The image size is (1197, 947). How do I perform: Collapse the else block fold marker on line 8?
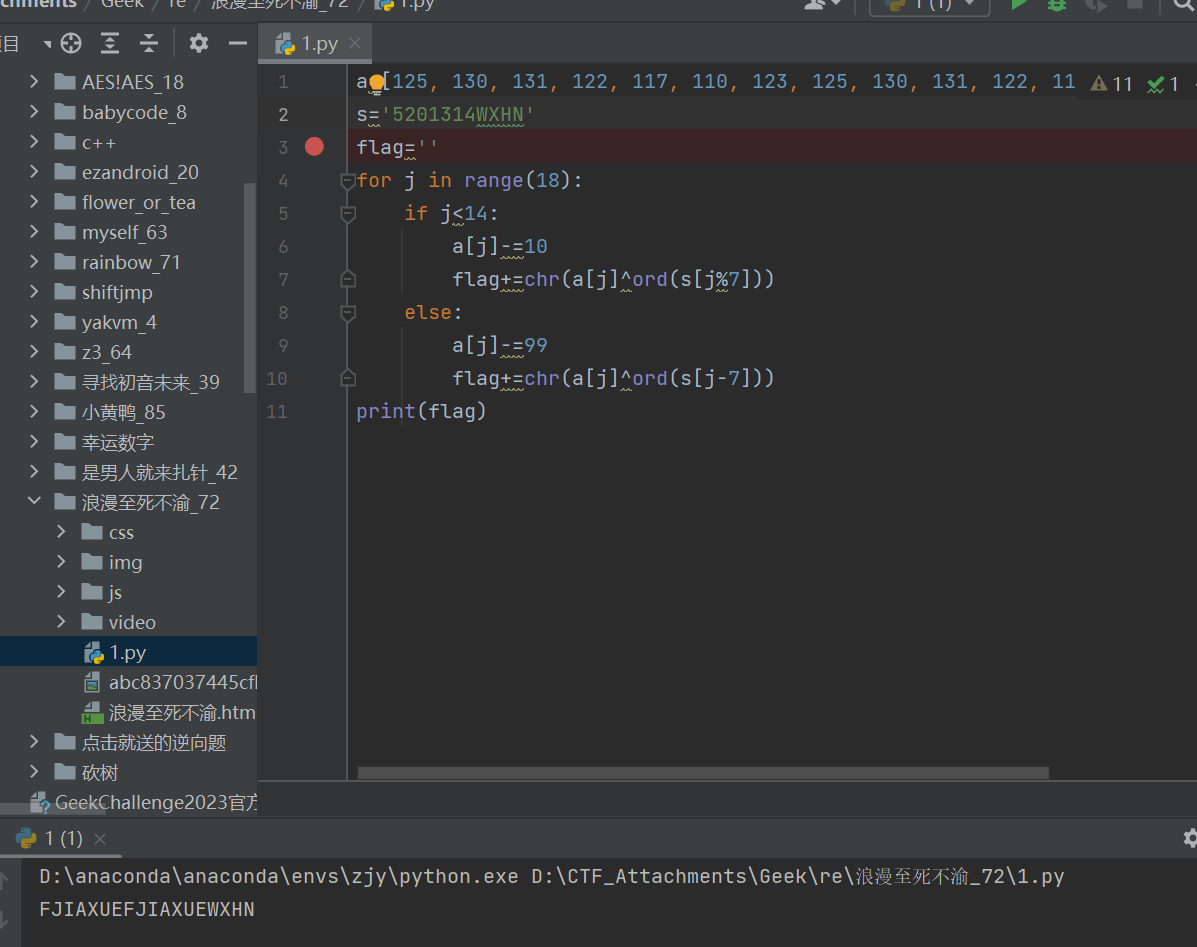coord(348,313)
